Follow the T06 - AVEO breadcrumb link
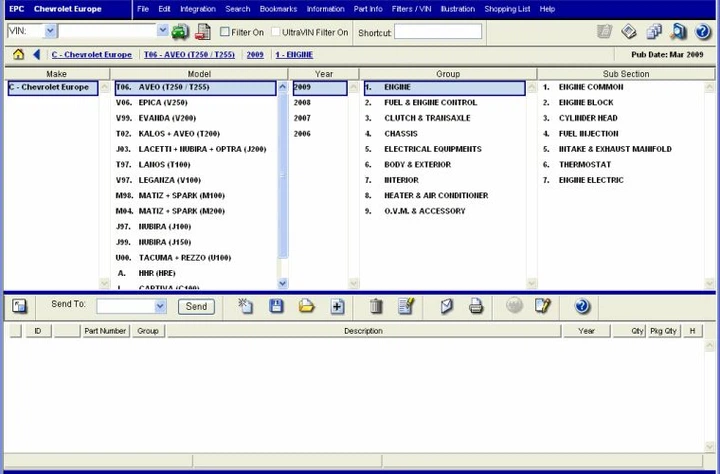 tap(190, 54)
